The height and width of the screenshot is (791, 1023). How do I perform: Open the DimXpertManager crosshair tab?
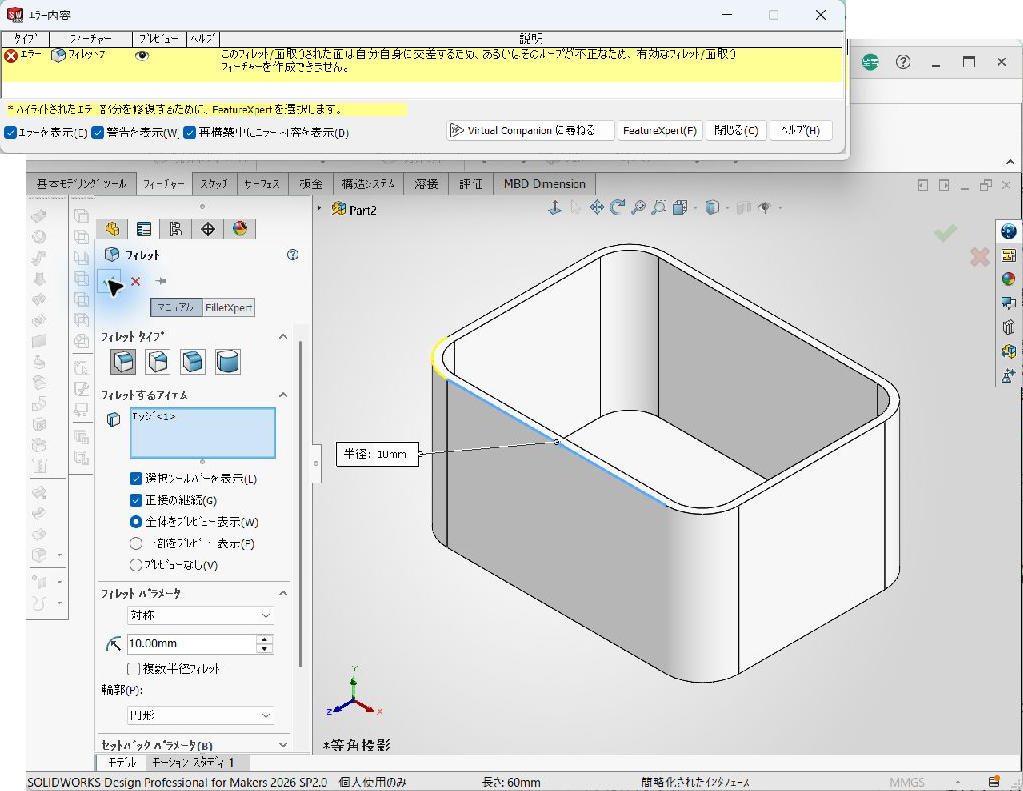[x=207, y=229]
